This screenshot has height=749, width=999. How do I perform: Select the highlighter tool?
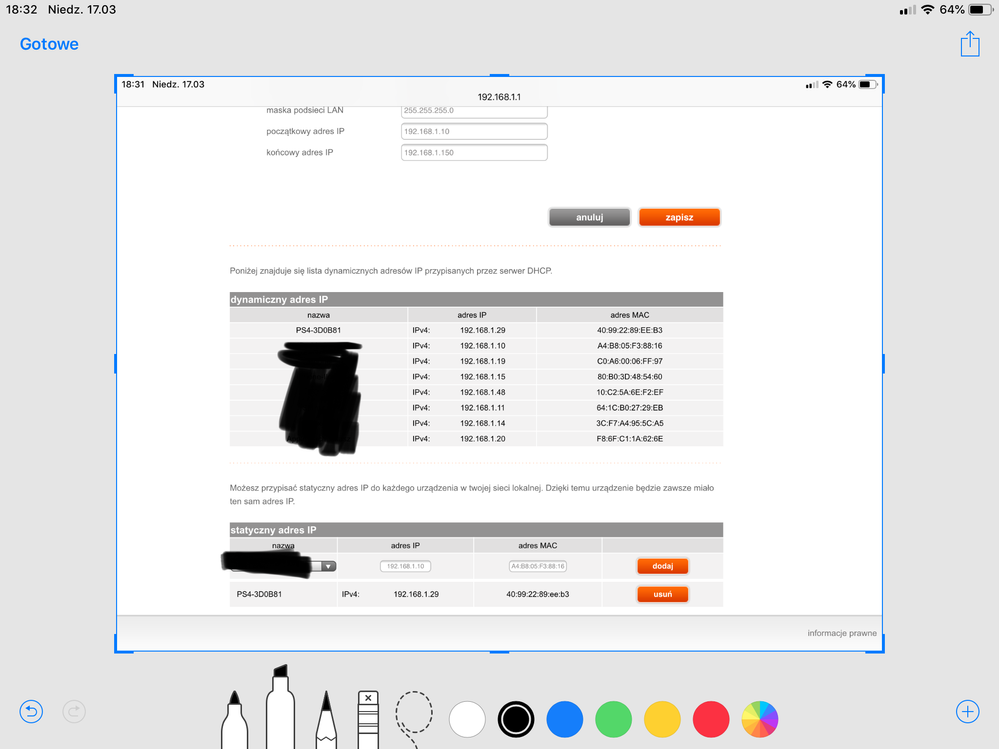pyautogui.click(x=280, y=708)
